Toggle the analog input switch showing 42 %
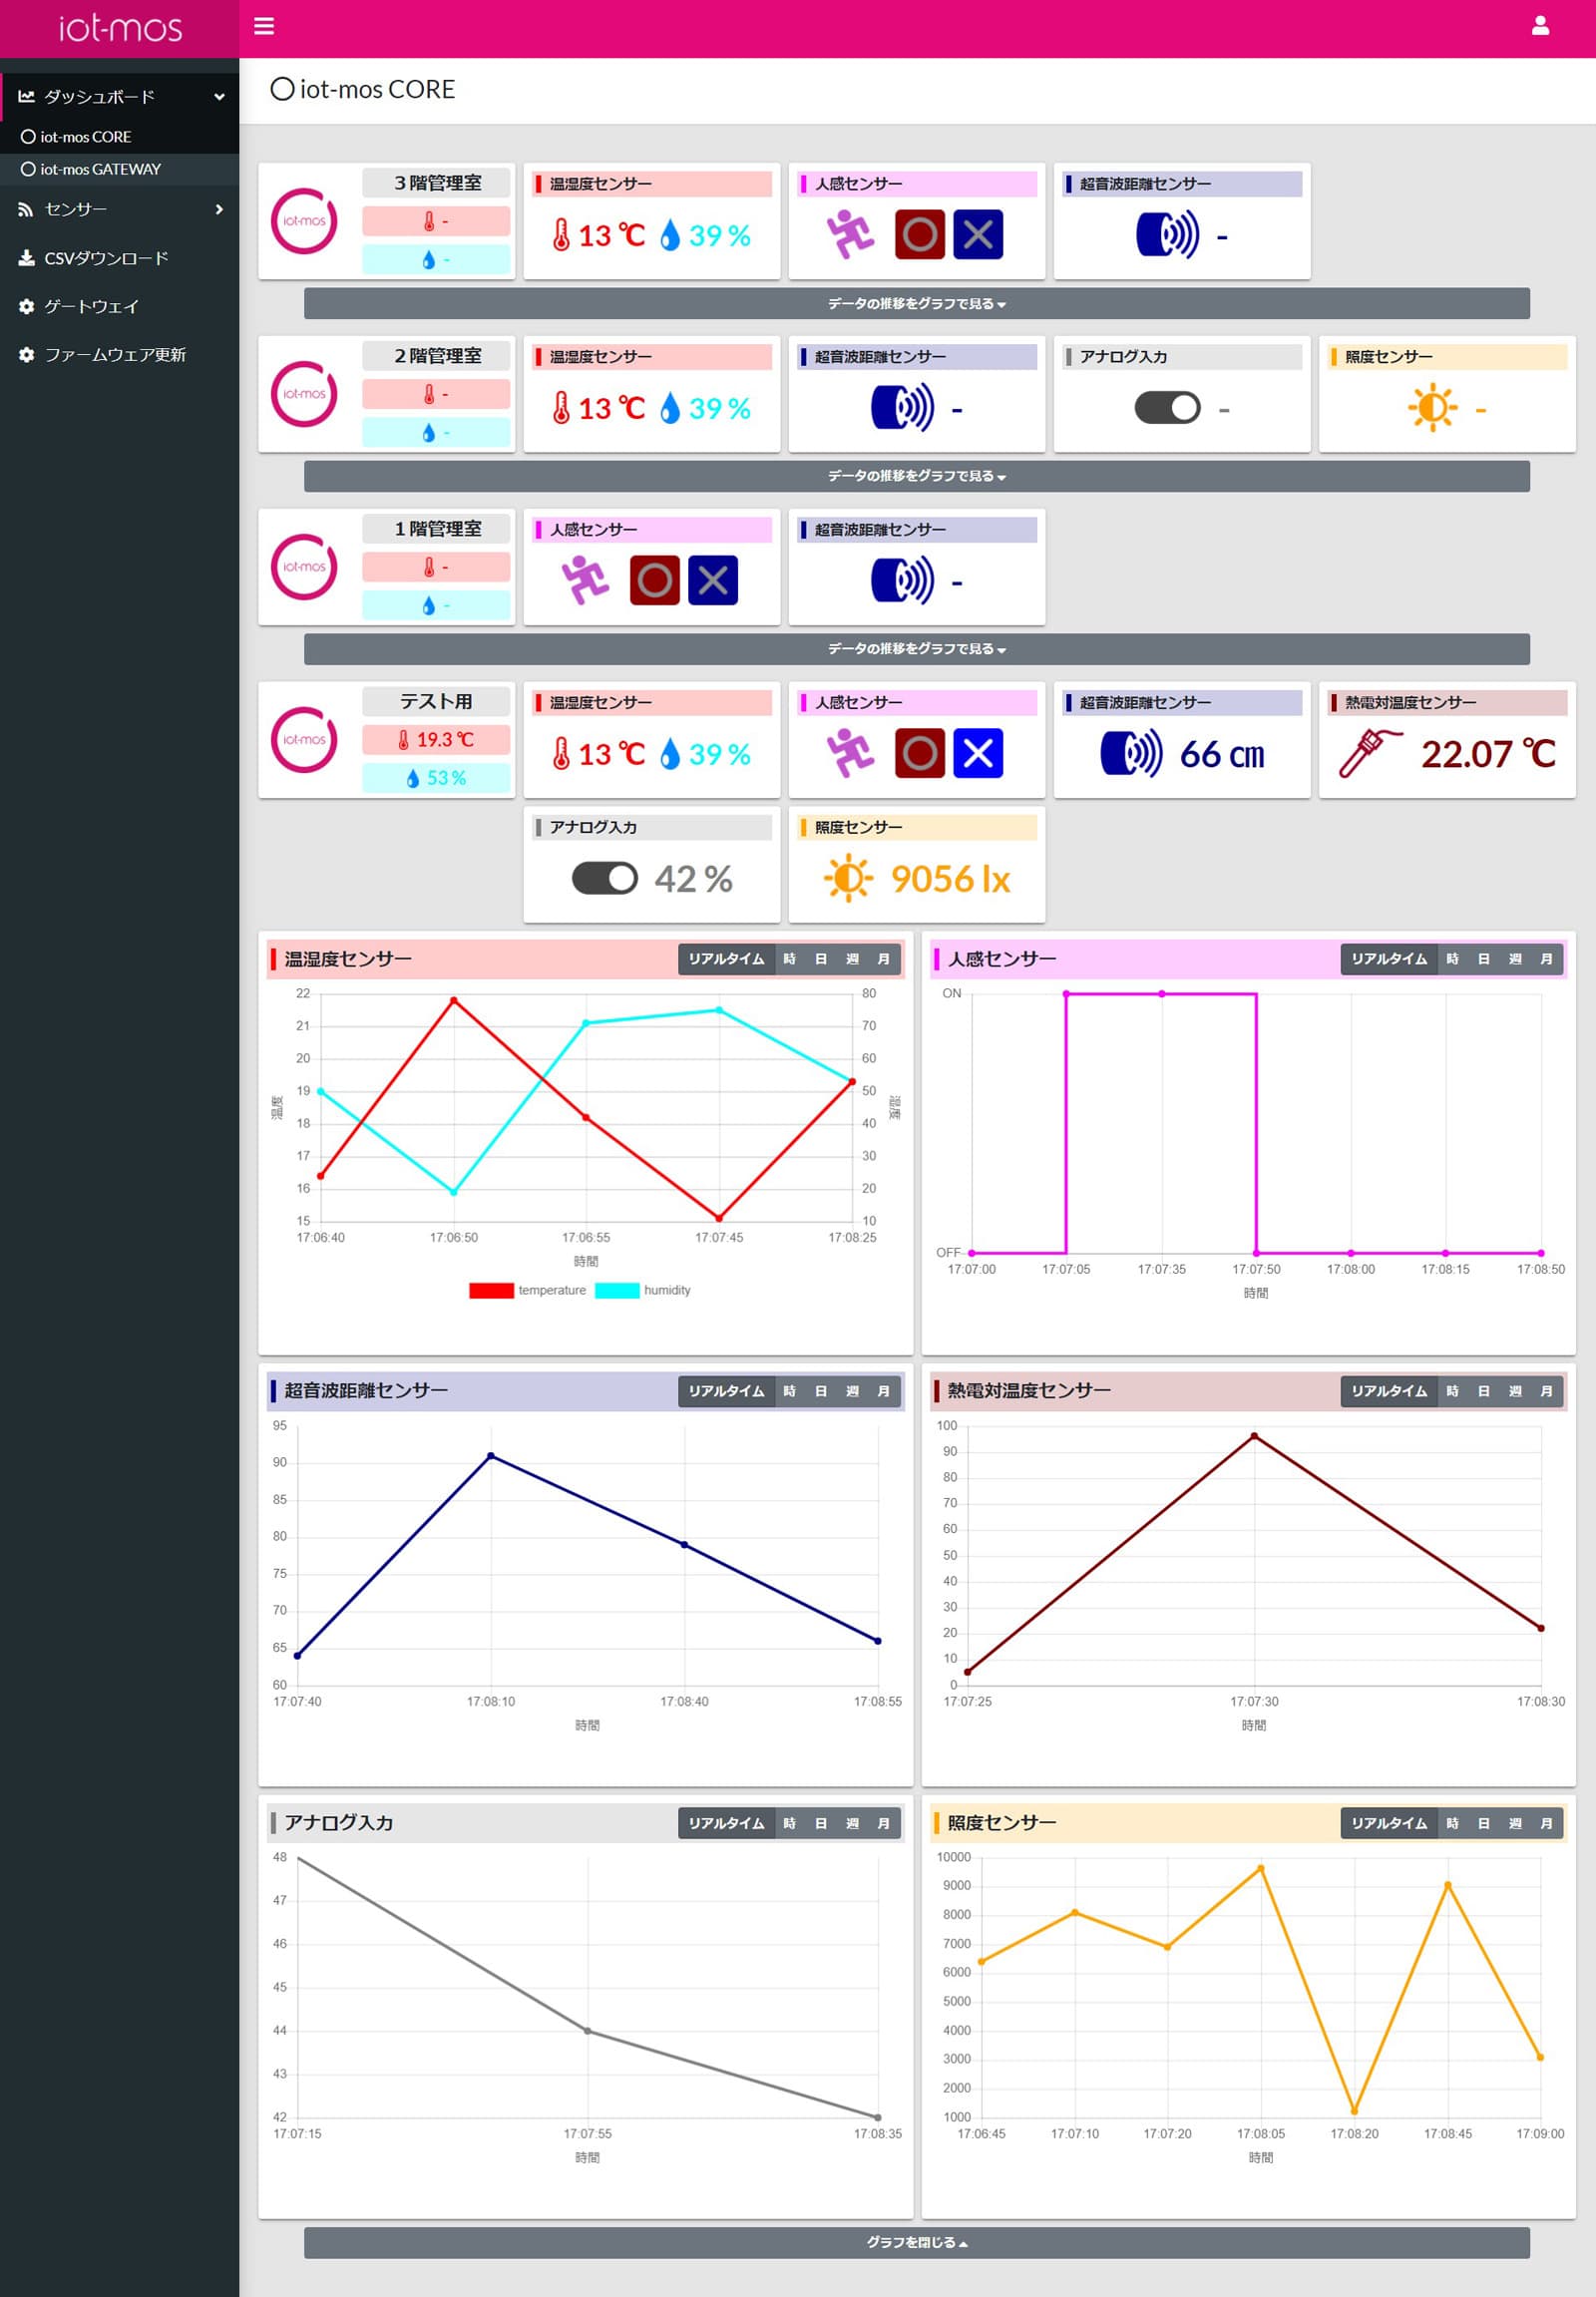The width and height of the screenshot is (1596, 2297). coord(605,878)
